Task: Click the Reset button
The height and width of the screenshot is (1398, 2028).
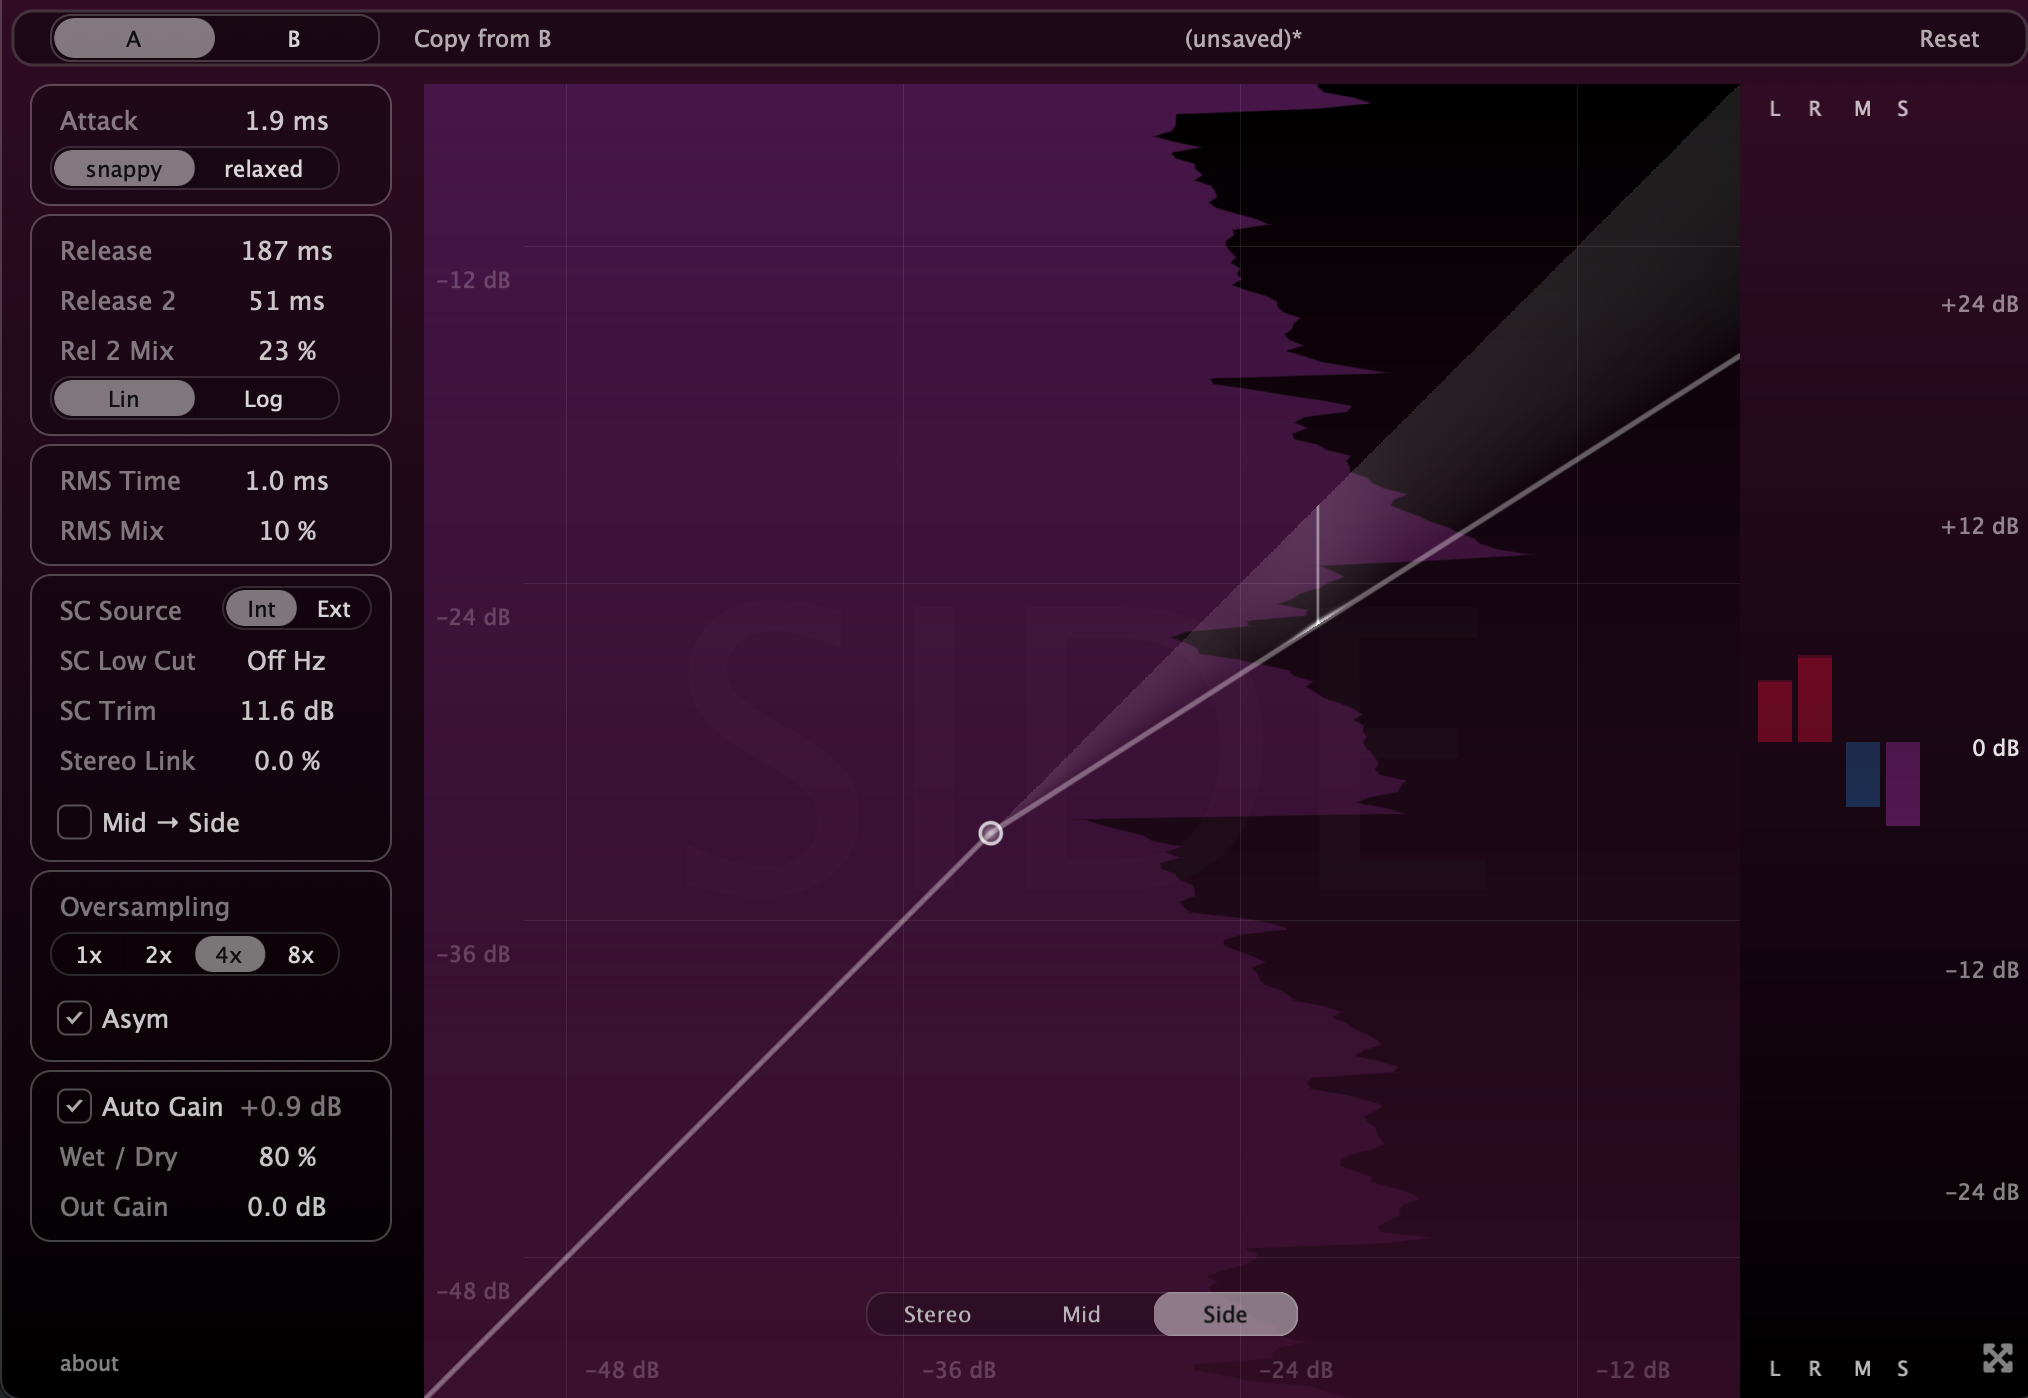Action: point(1948,39)
